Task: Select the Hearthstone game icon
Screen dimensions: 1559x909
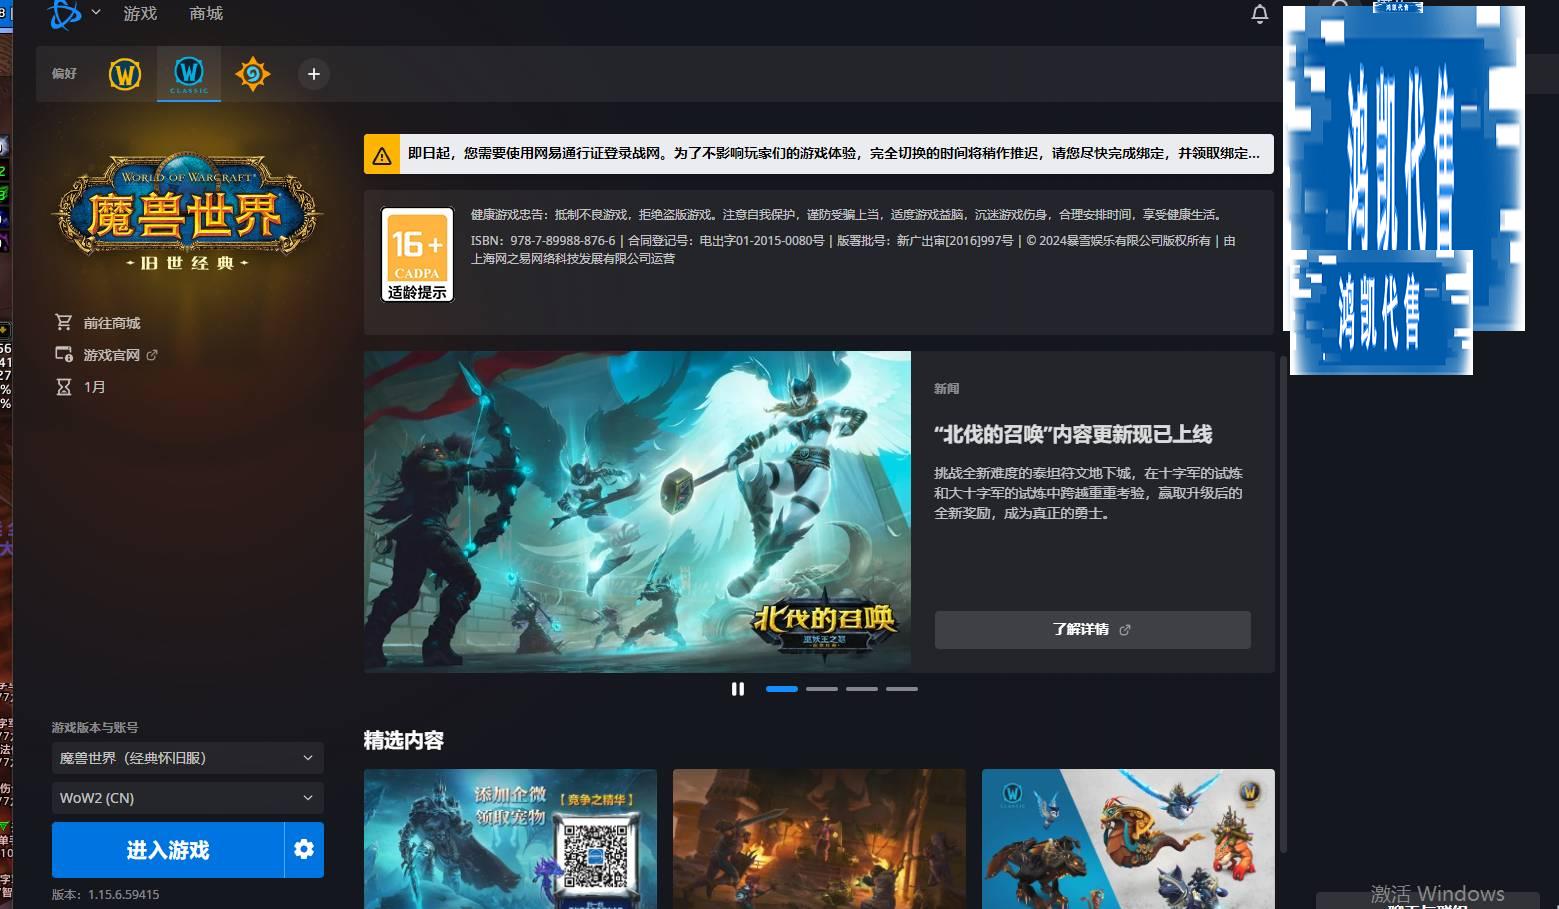Action: [x=253, y=74]
